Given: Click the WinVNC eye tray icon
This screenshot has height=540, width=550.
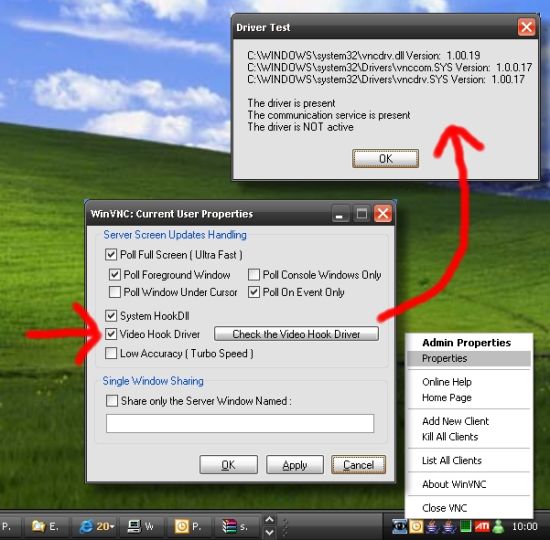Looking at the screenshot, I should (399, 526).
